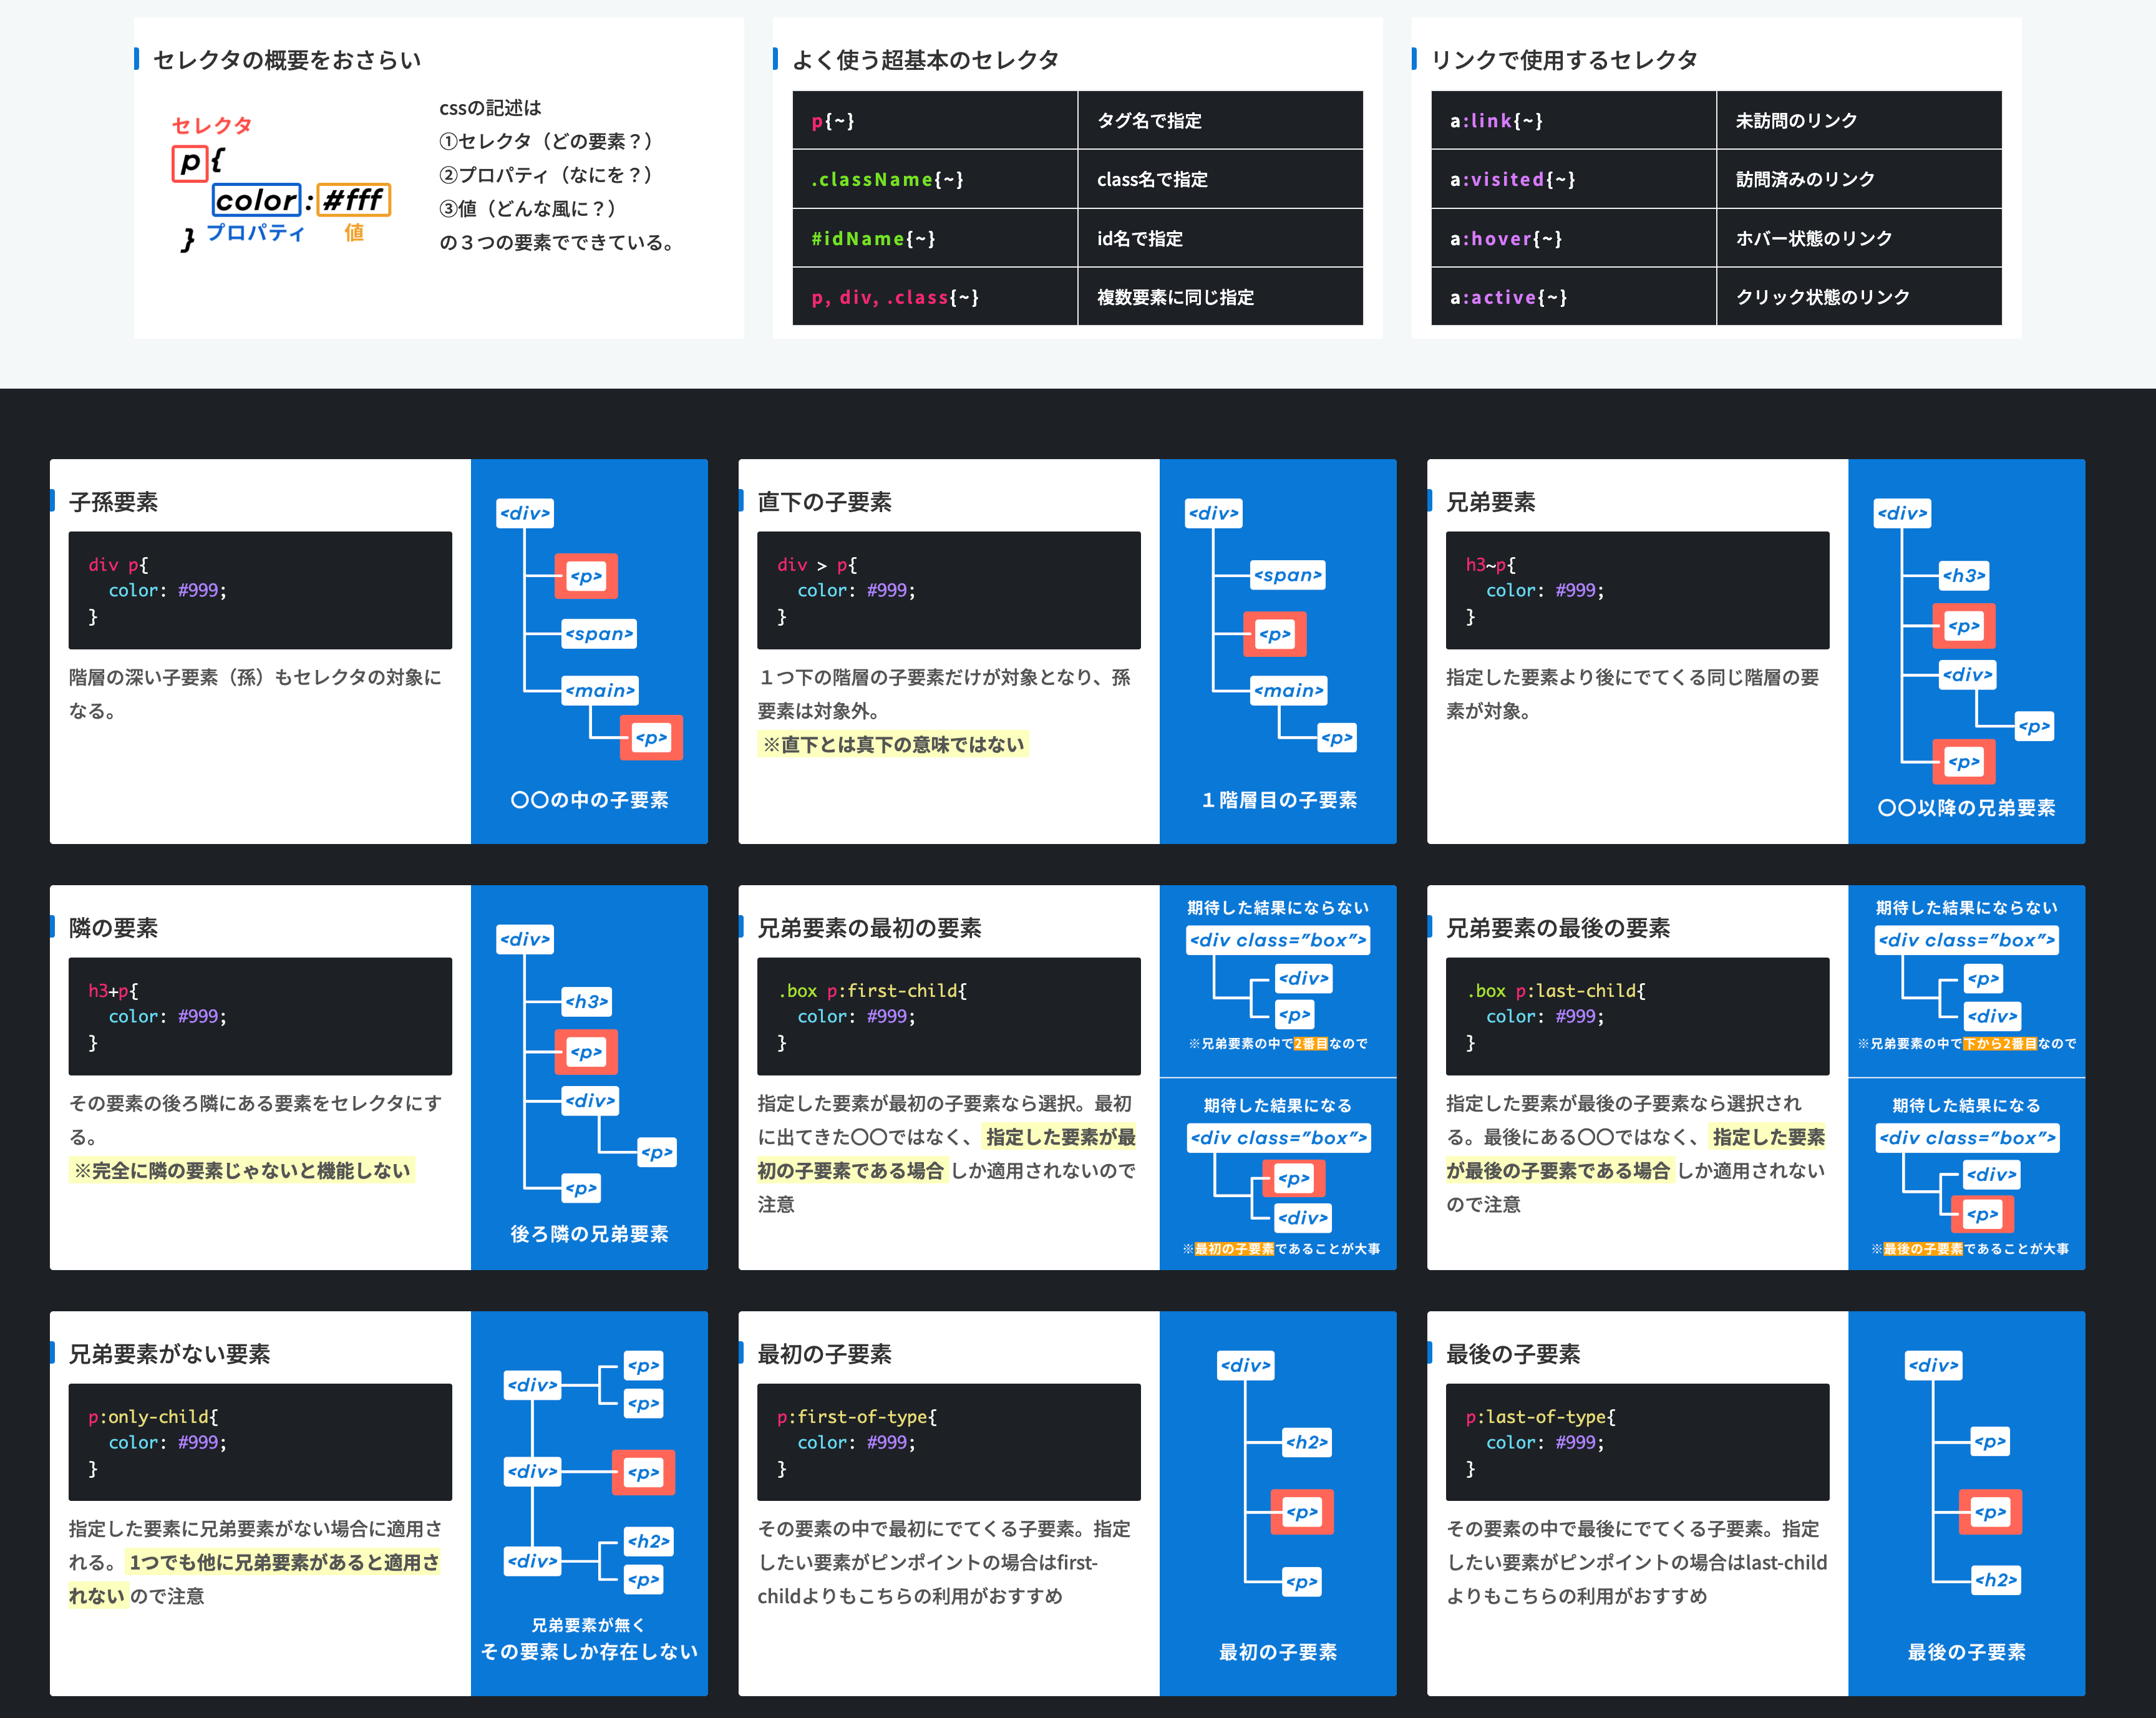Click the caption "その要素しか存在しない"
2156x1718 pixels.
[x=589, y=1651]
